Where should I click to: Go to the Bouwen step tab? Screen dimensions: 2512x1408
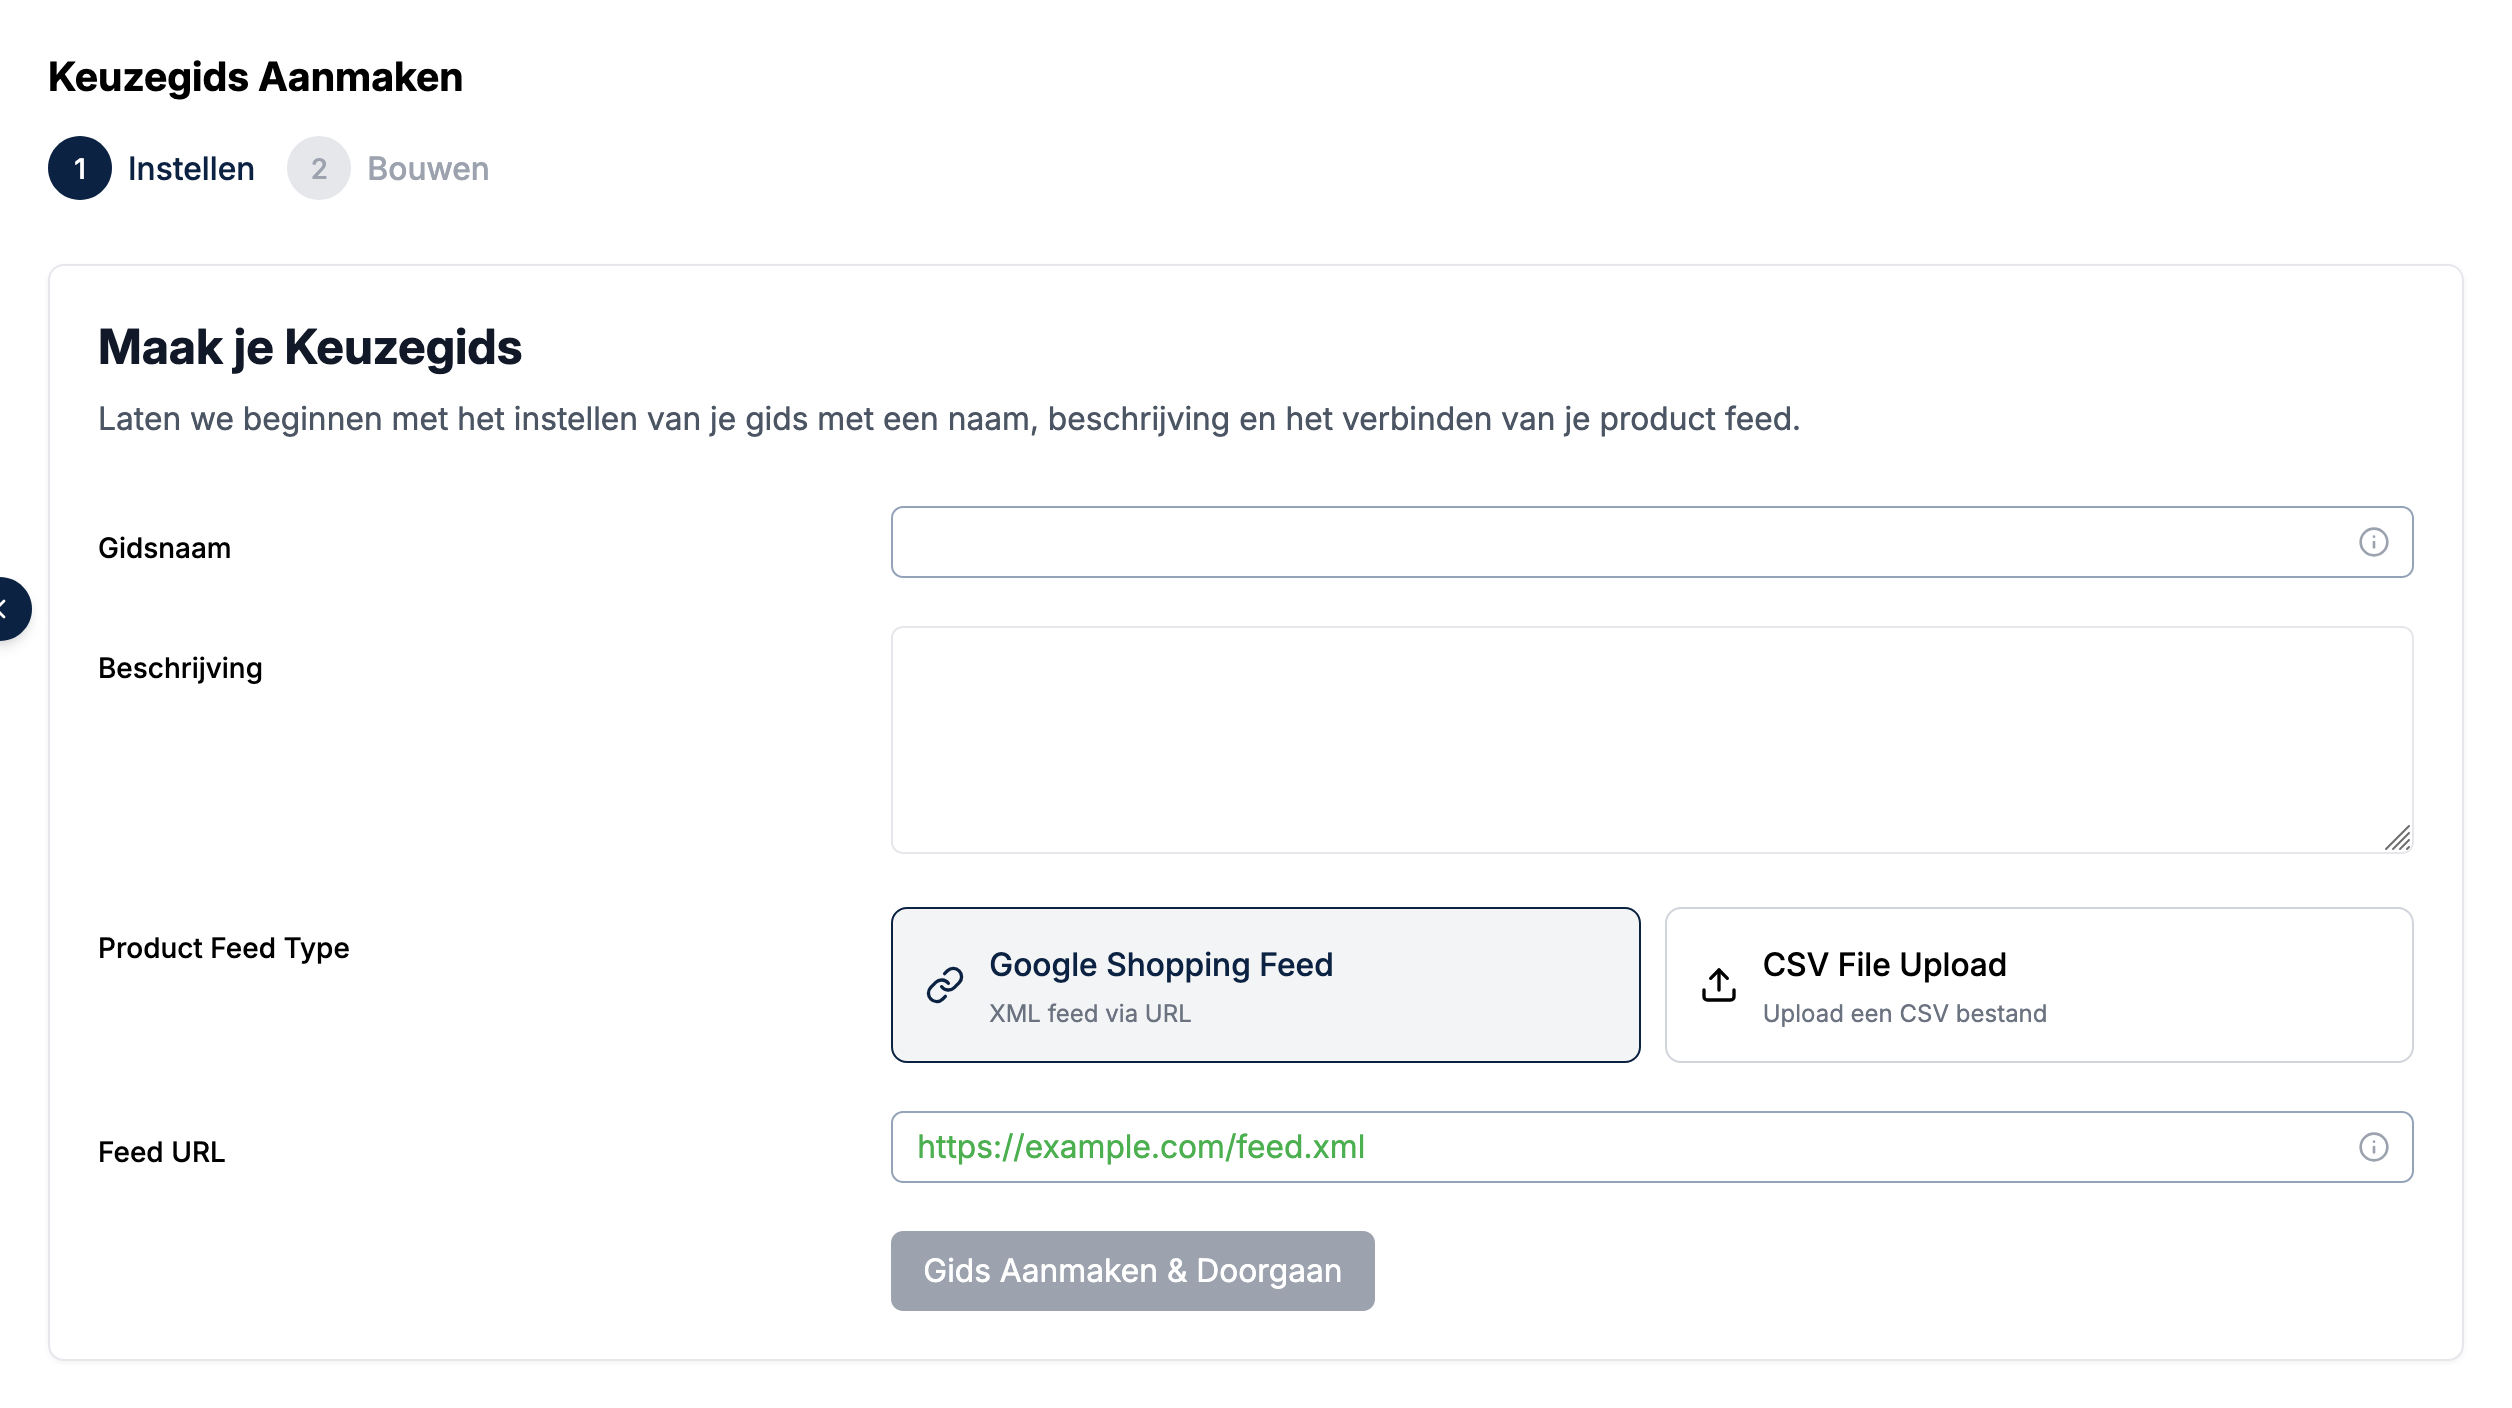tap(428, 168)
